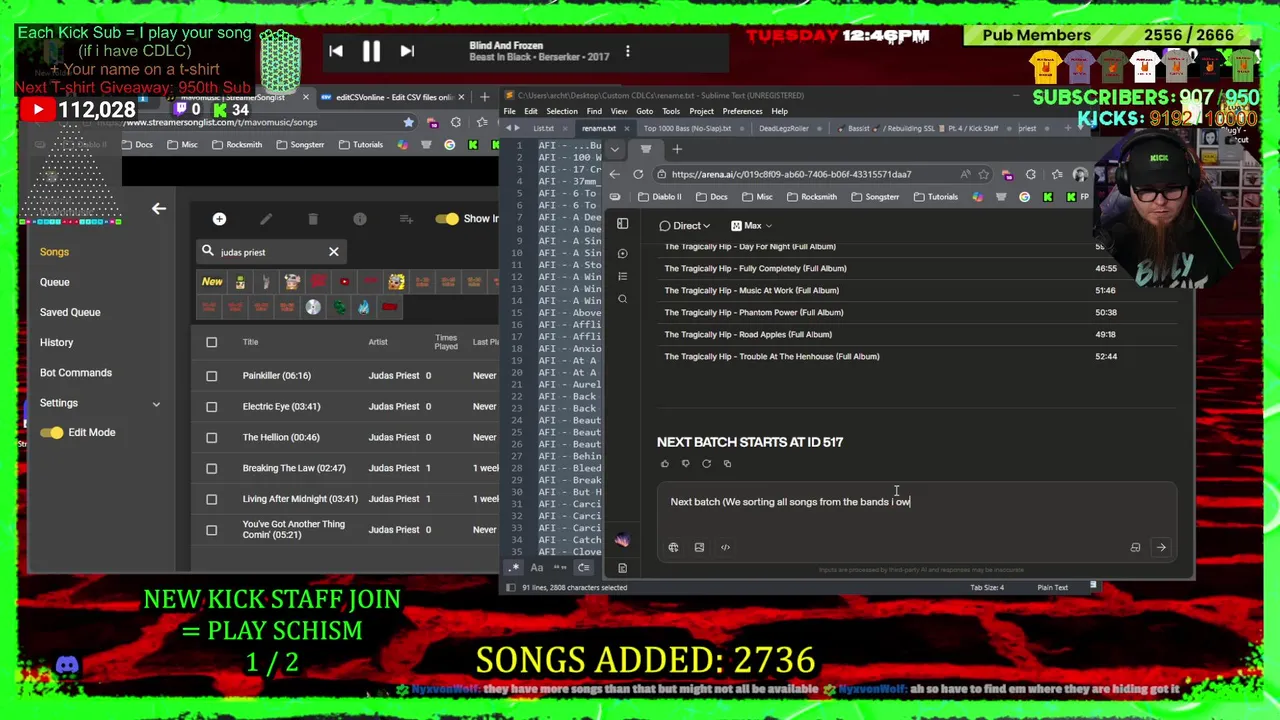Open the Sublime Text Preferences menu

tap(742, 111)
